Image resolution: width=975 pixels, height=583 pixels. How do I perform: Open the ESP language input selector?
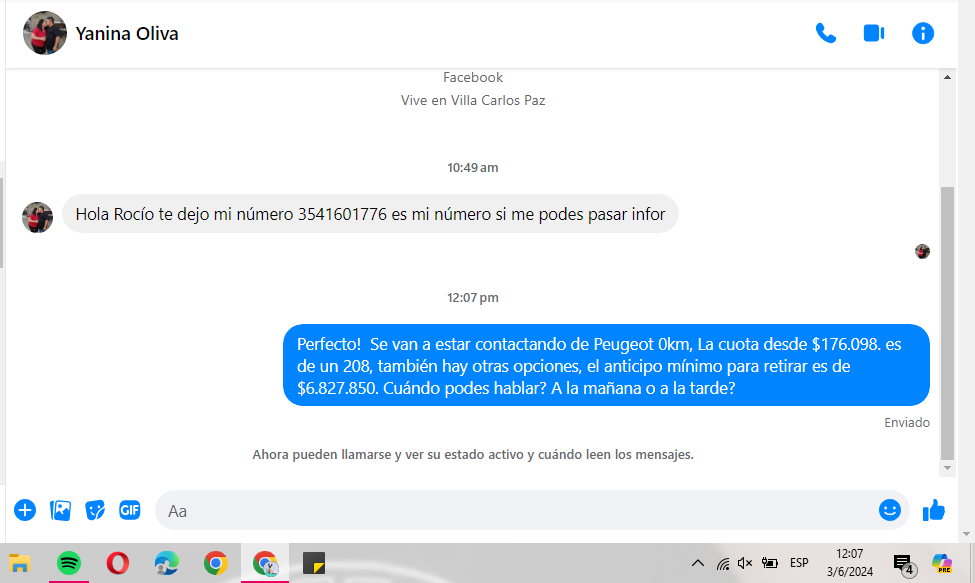(799, 563)
